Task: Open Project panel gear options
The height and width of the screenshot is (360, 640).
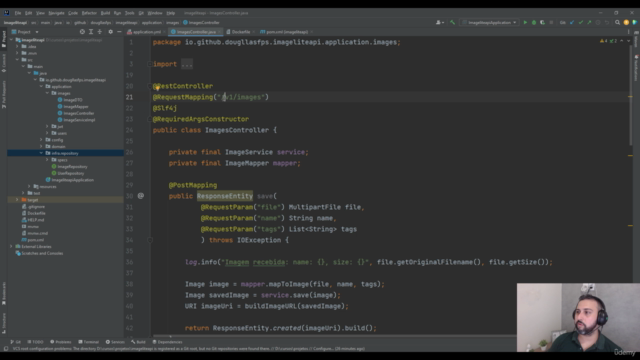Action: 111,32
